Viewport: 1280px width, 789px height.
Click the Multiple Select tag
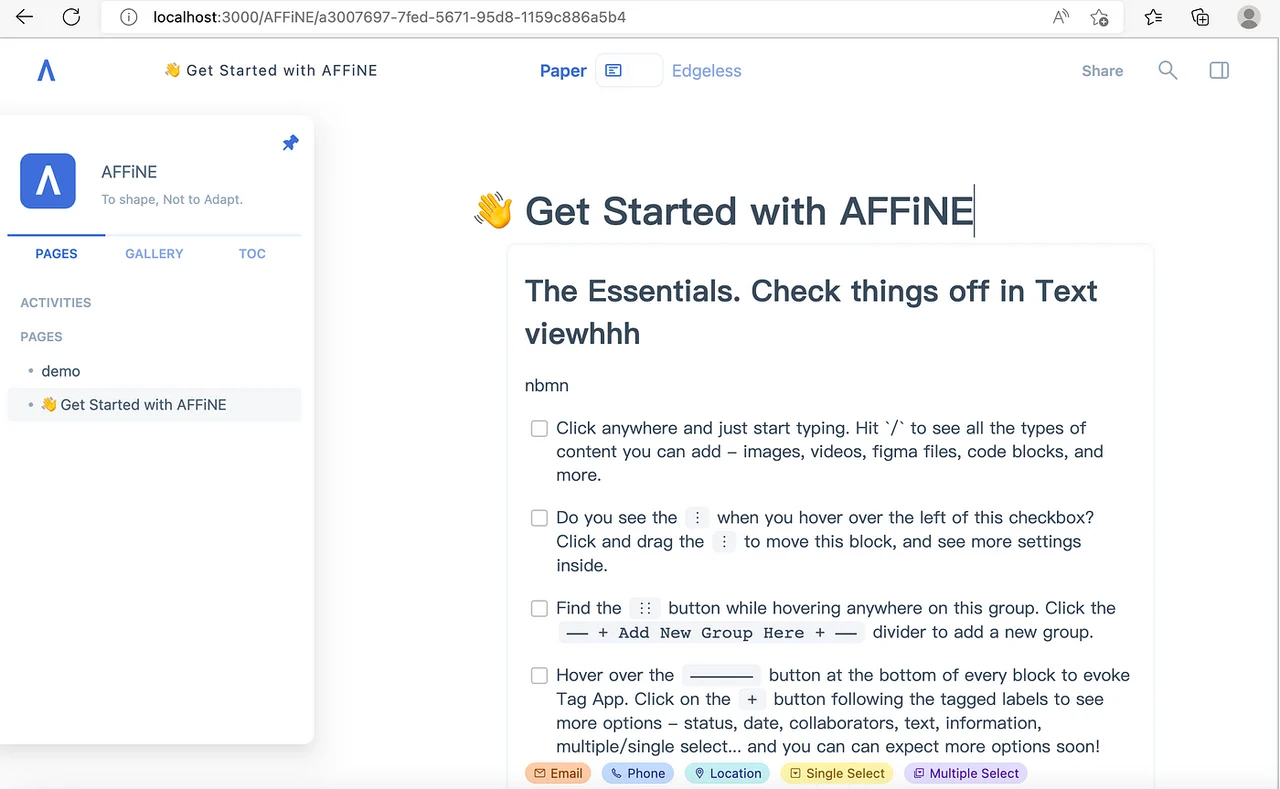(x=966, y=773)
